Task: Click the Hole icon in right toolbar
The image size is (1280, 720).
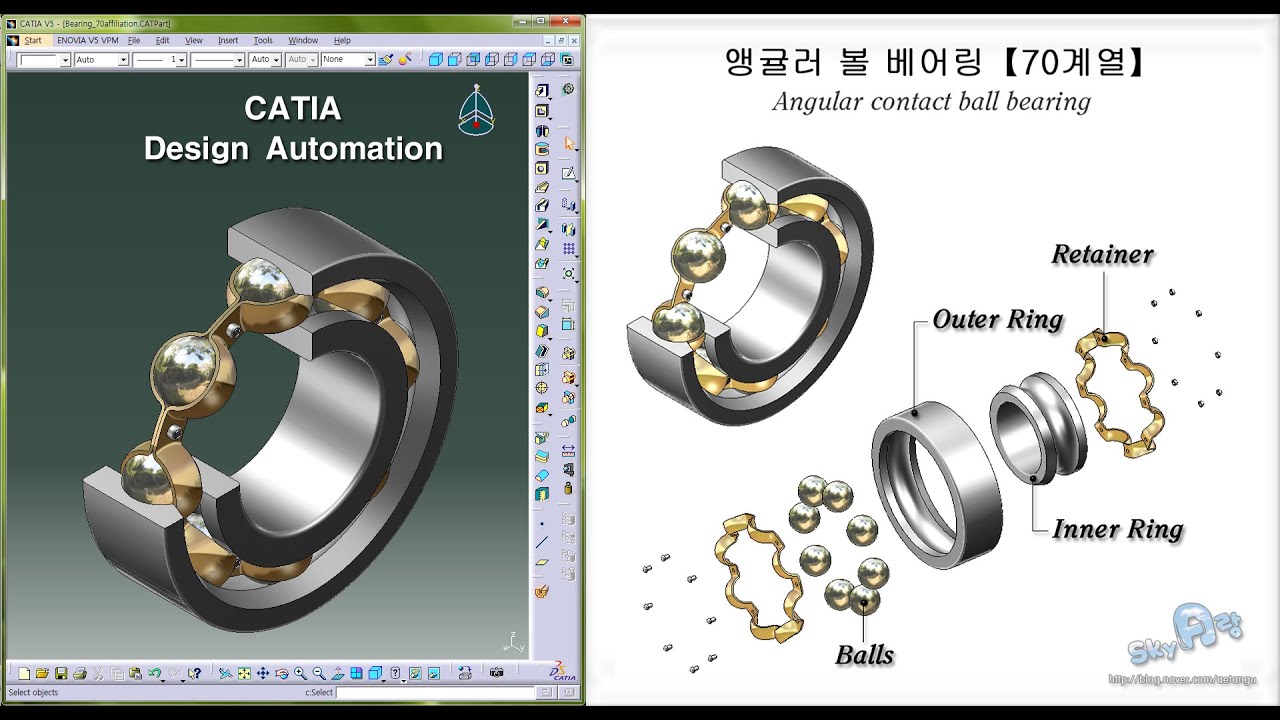Action: 542,168
